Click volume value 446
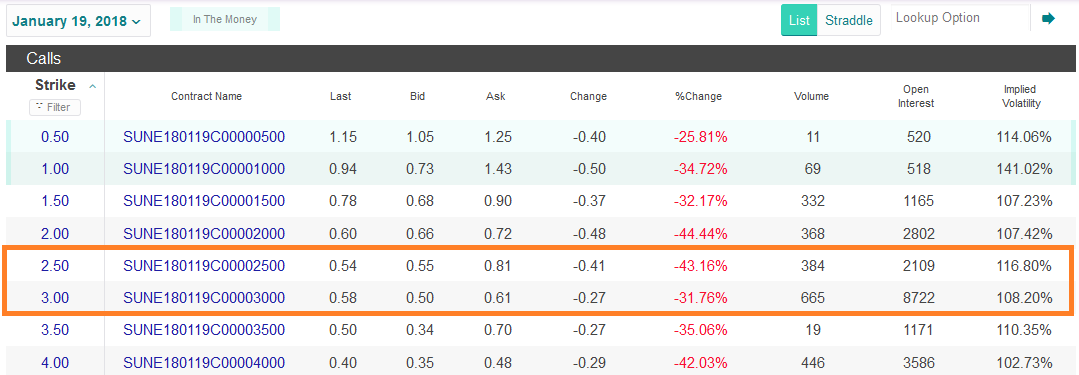The height and width of the screenshot is (375, 1079). (813, 363)
